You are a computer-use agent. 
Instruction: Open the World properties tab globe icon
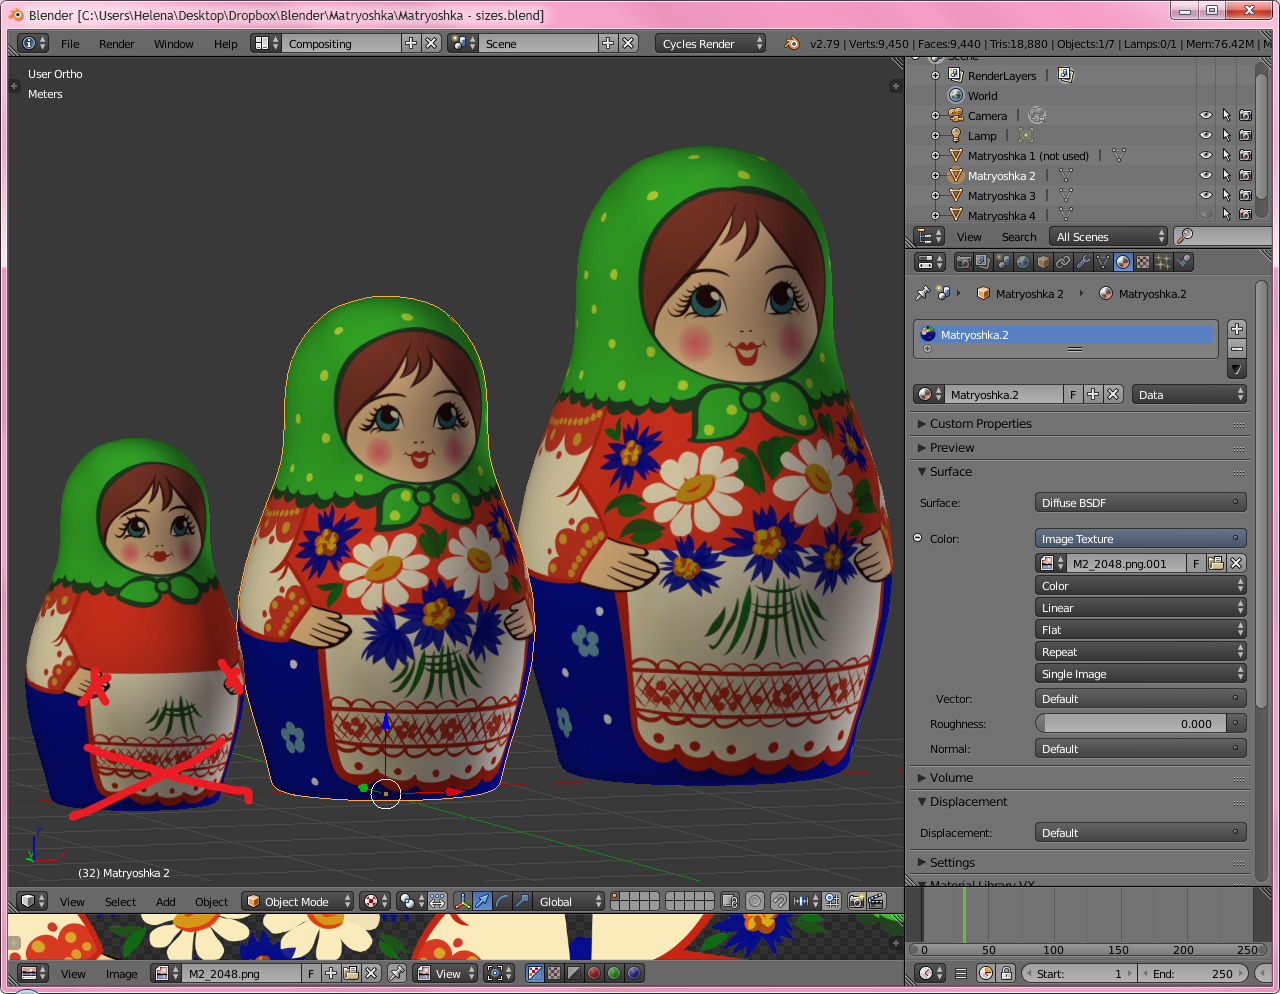coord(1023,262)
